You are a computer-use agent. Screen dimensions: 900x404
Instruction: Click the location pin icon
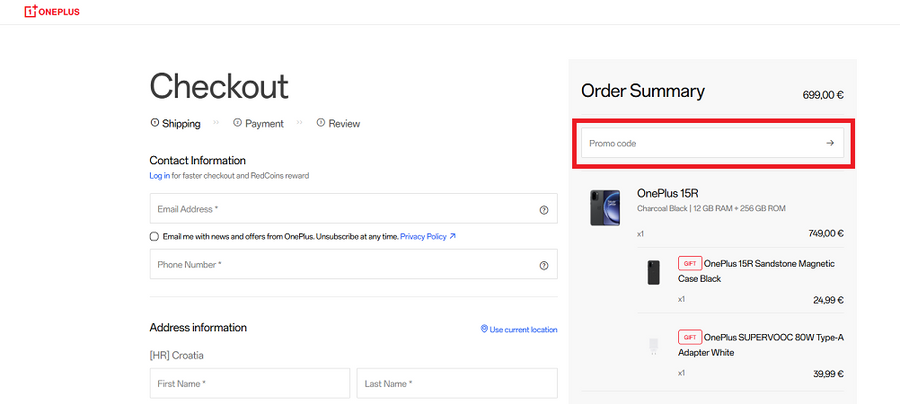click(x=484, y=329)
